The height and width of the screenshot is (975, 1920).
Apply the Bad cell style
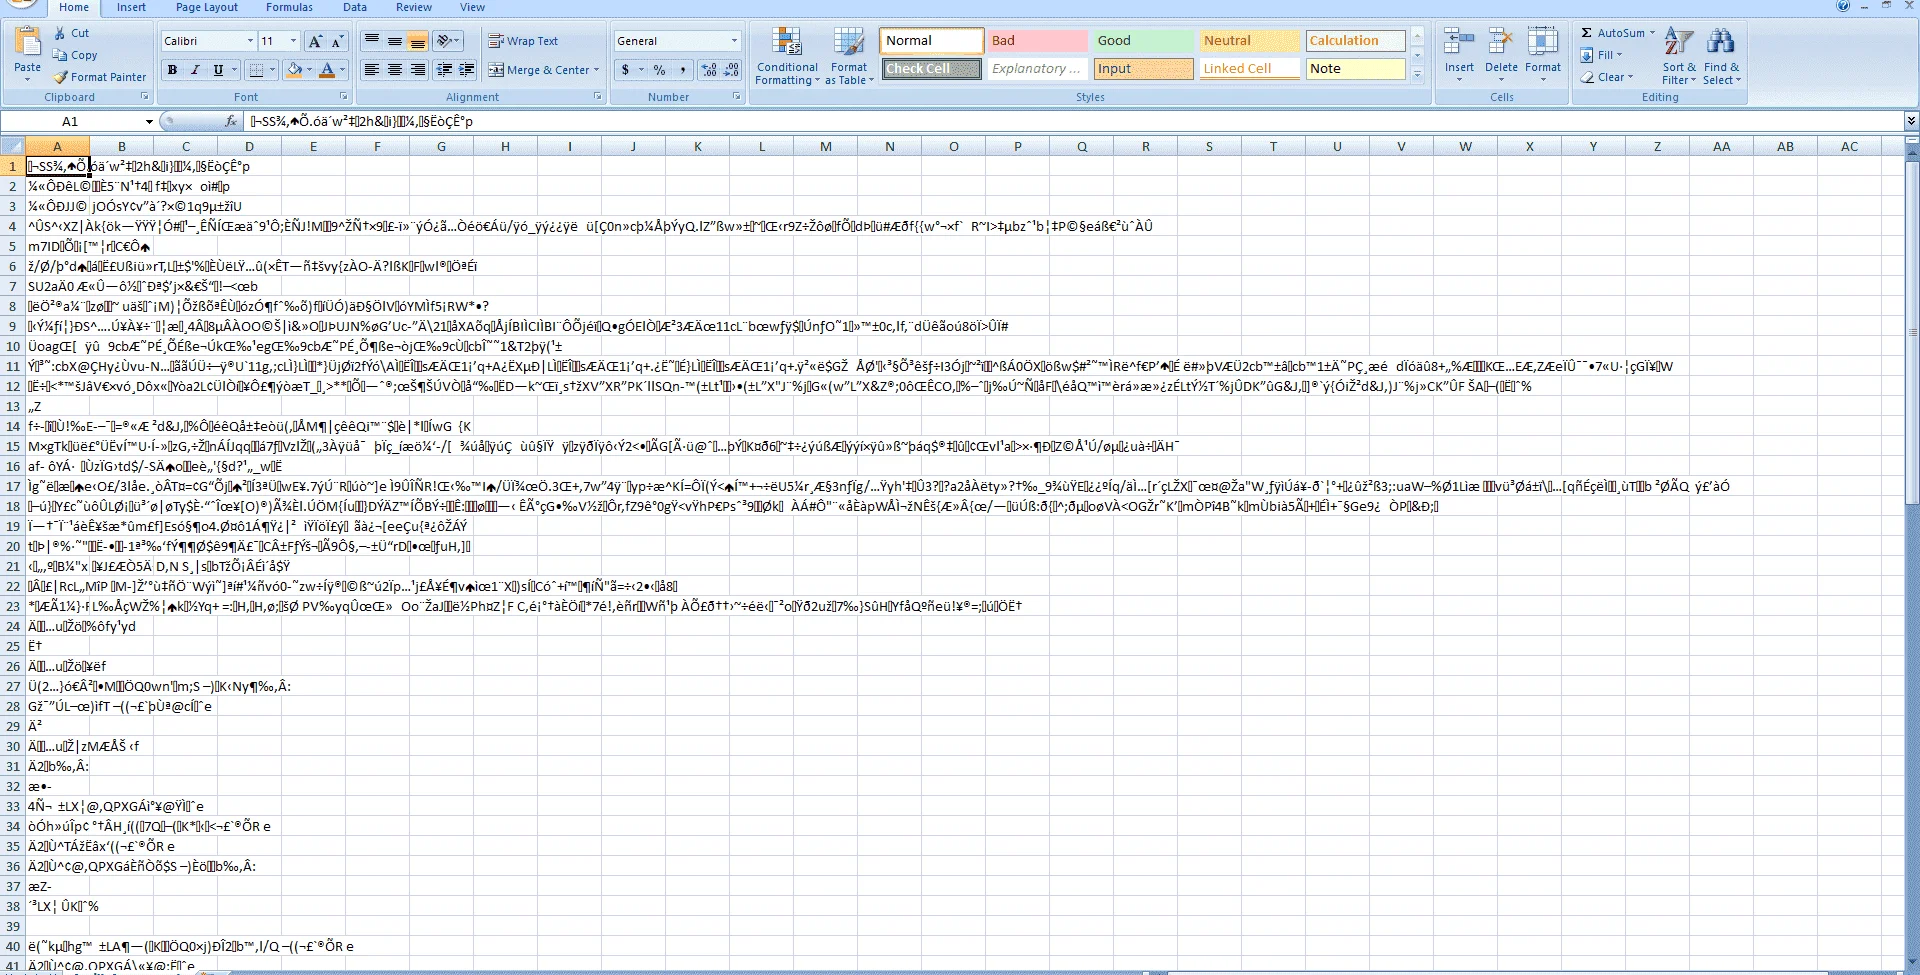click(x=1038, y=41)
